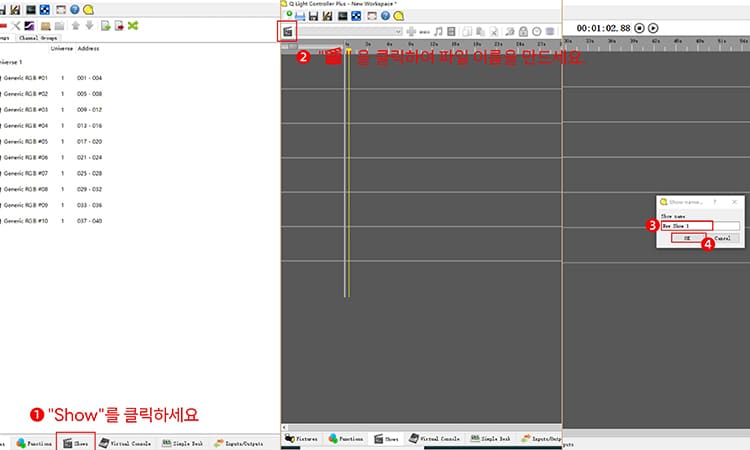750x450 pixels.
Task: Click the ungroup fixtures icon
Action: (59, 26)
